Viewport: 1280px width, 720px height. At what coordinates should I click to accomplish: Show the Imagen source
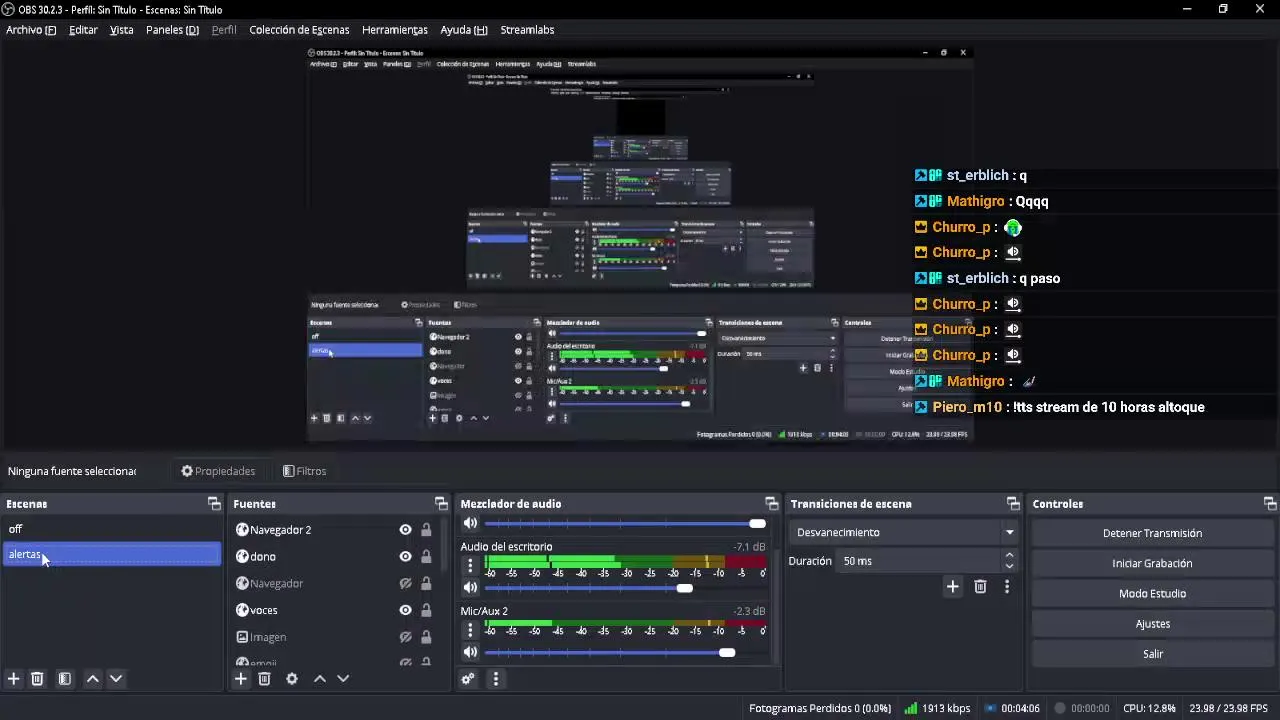pos(405,637)
